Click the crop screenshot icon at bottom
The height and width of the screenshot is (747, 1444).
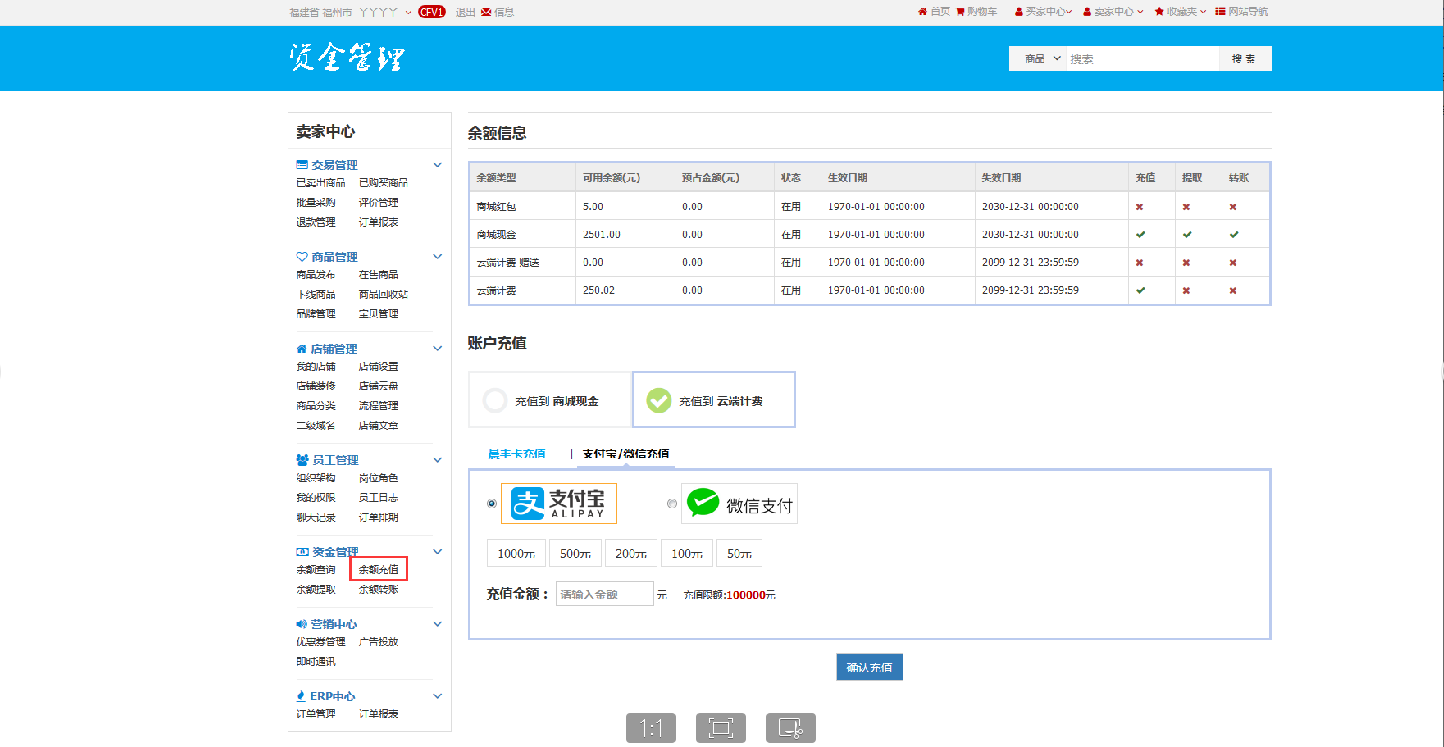pos(791,728)
